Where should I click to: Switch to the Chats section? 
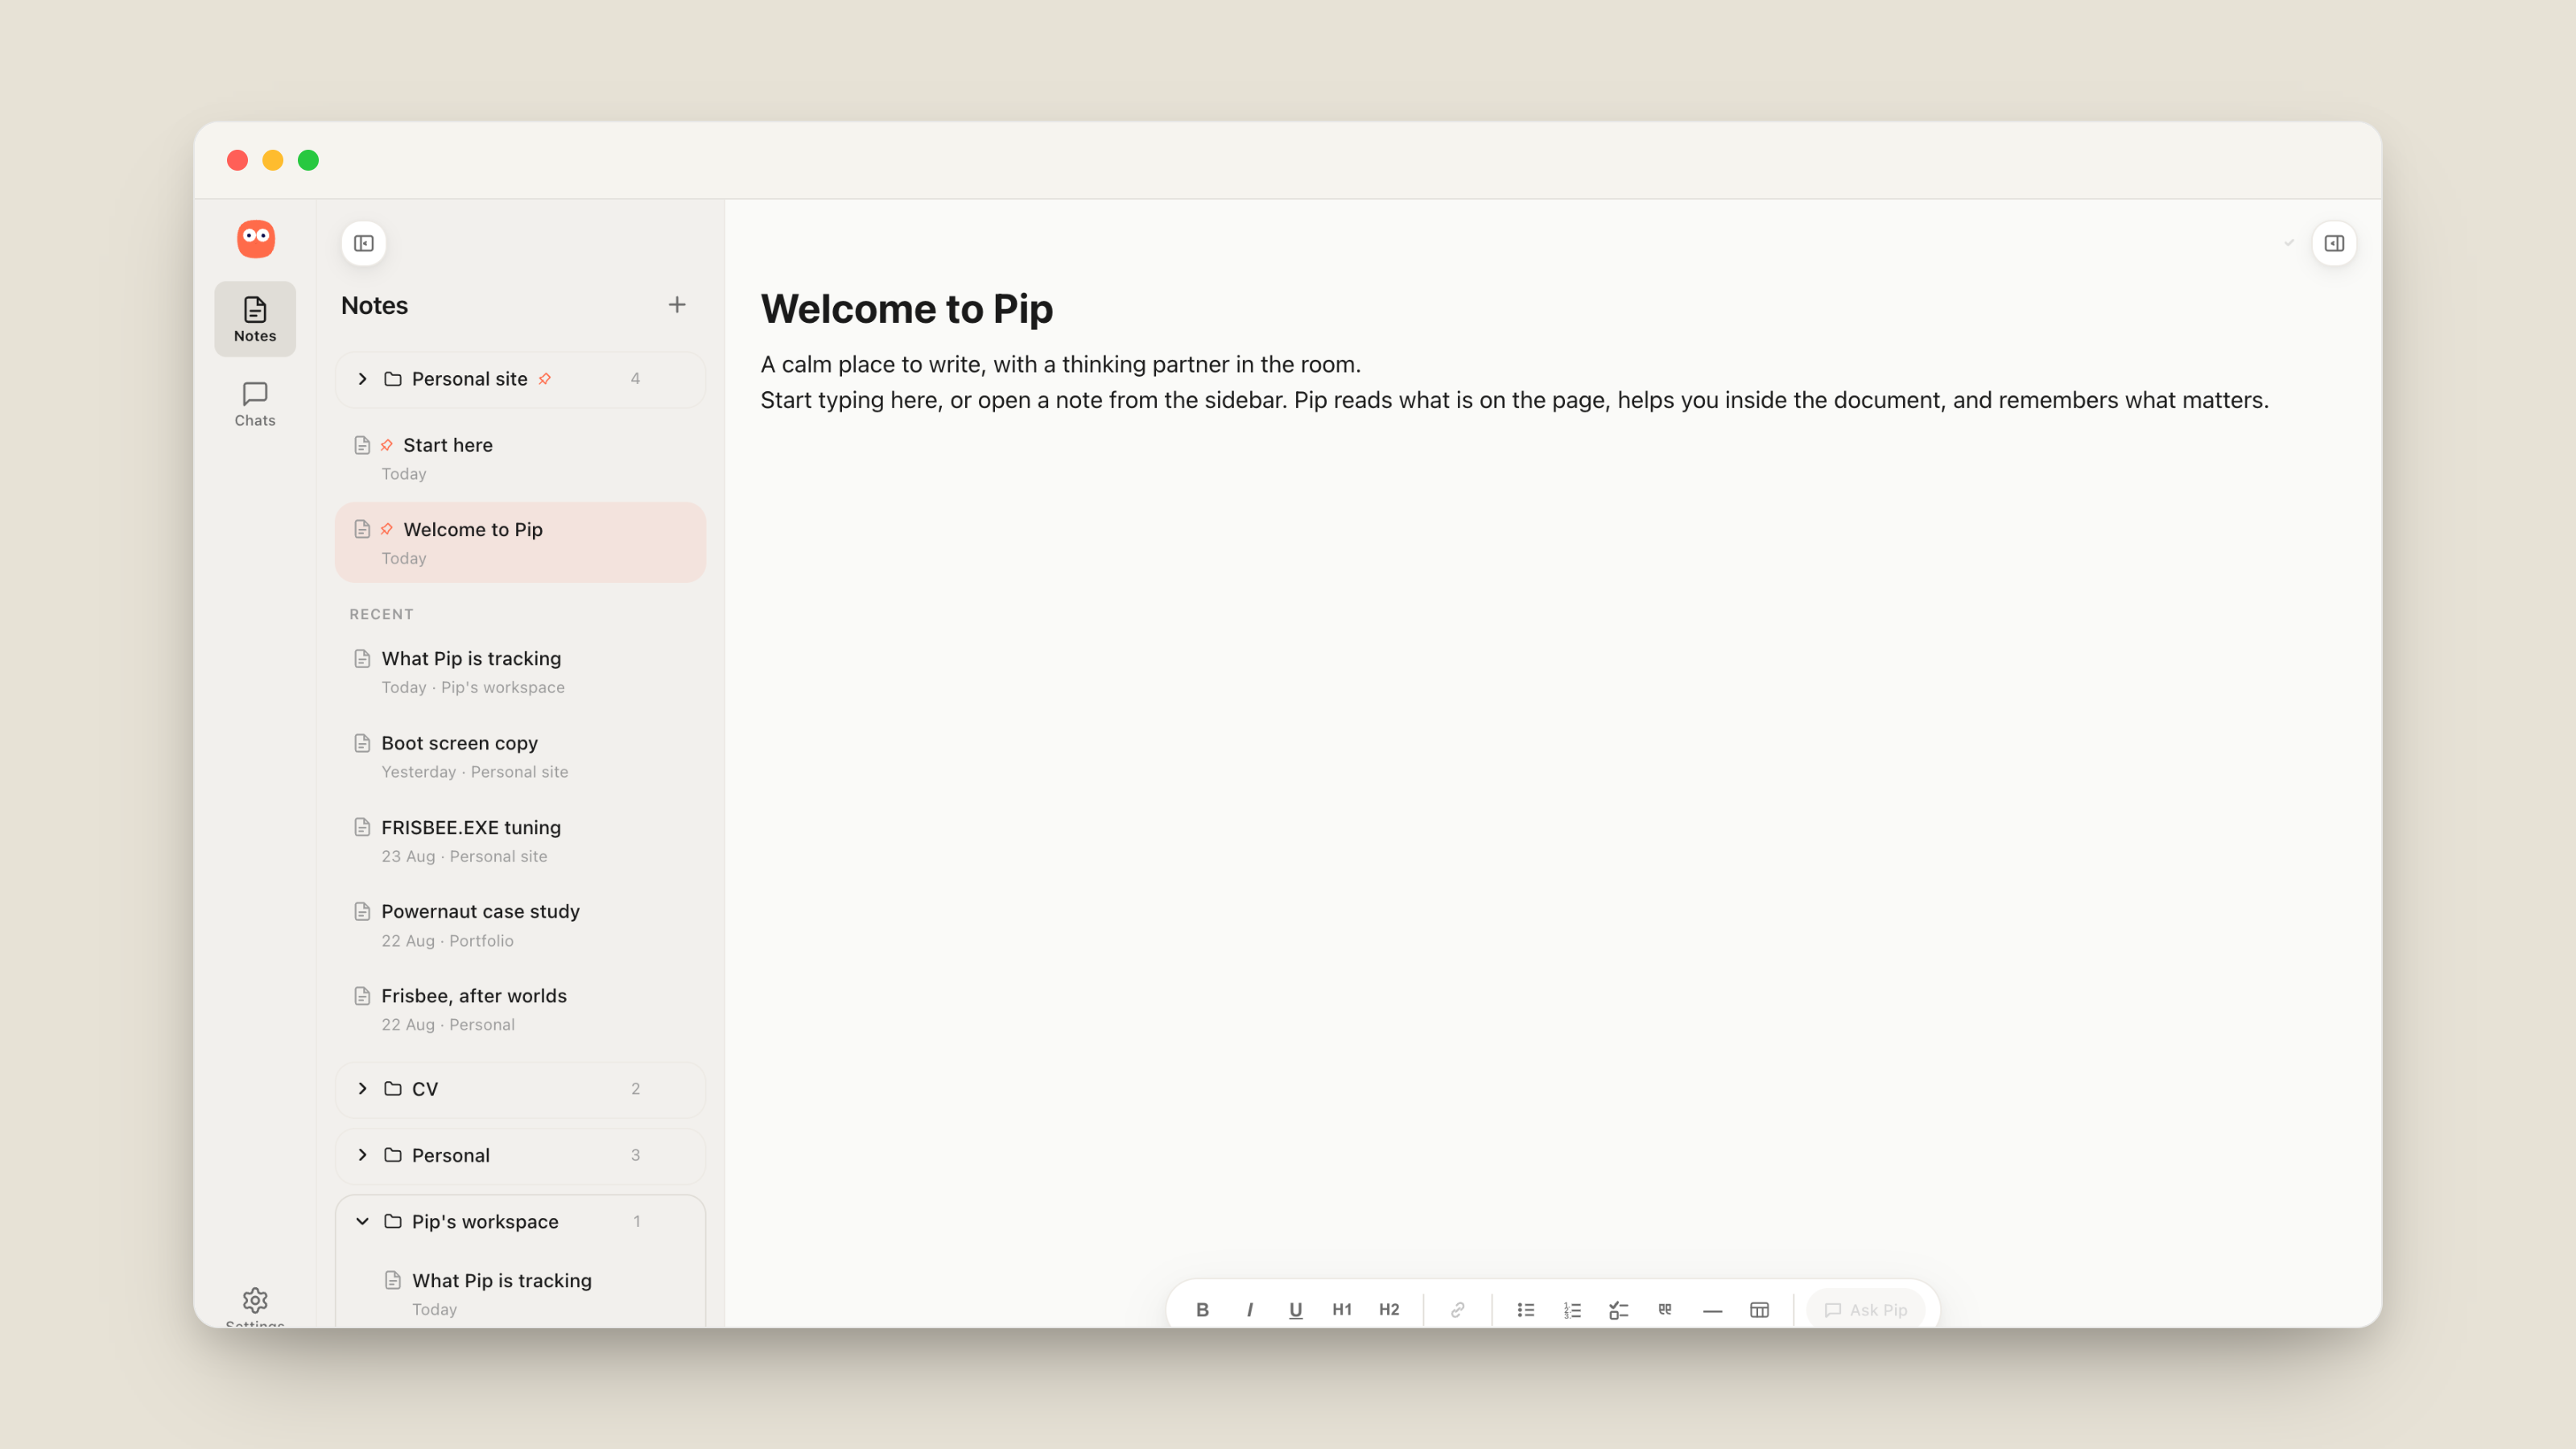255,404
